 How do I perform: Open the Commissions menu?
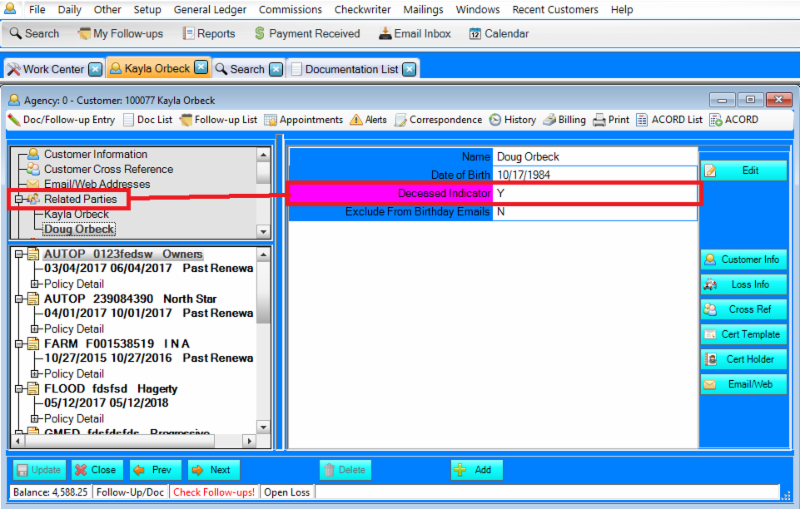tap(290, 10)
